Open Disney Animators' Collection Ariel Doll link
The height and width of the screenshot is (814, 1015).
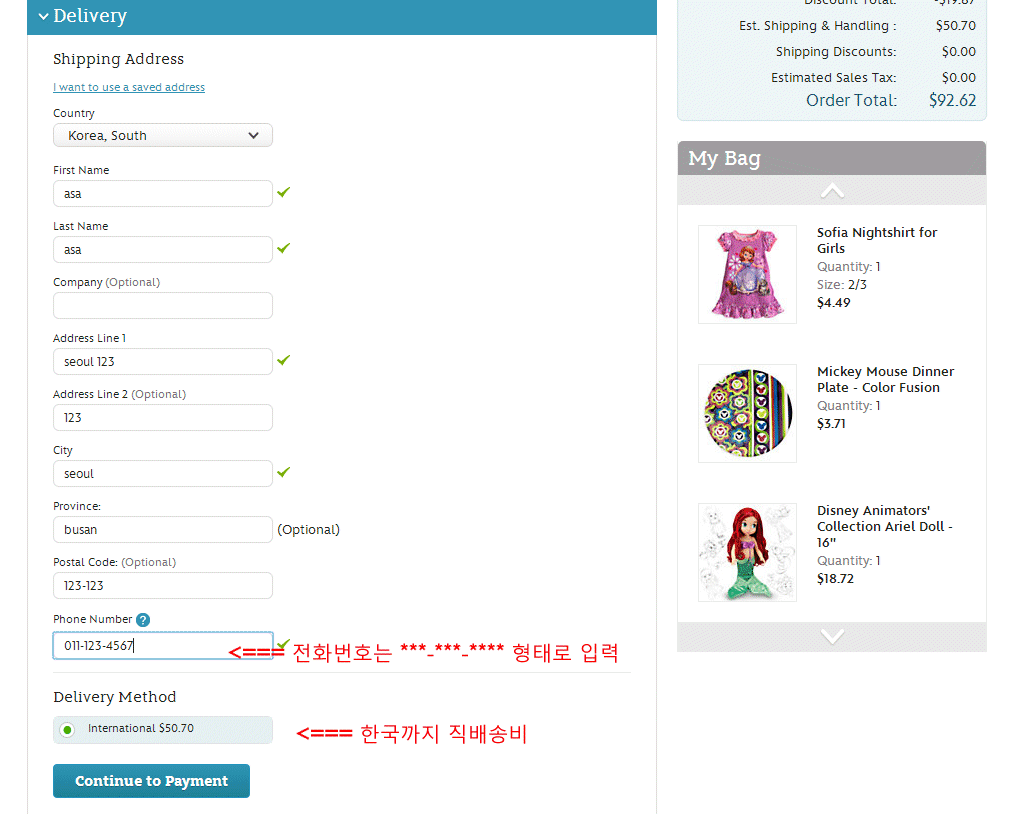884,526
